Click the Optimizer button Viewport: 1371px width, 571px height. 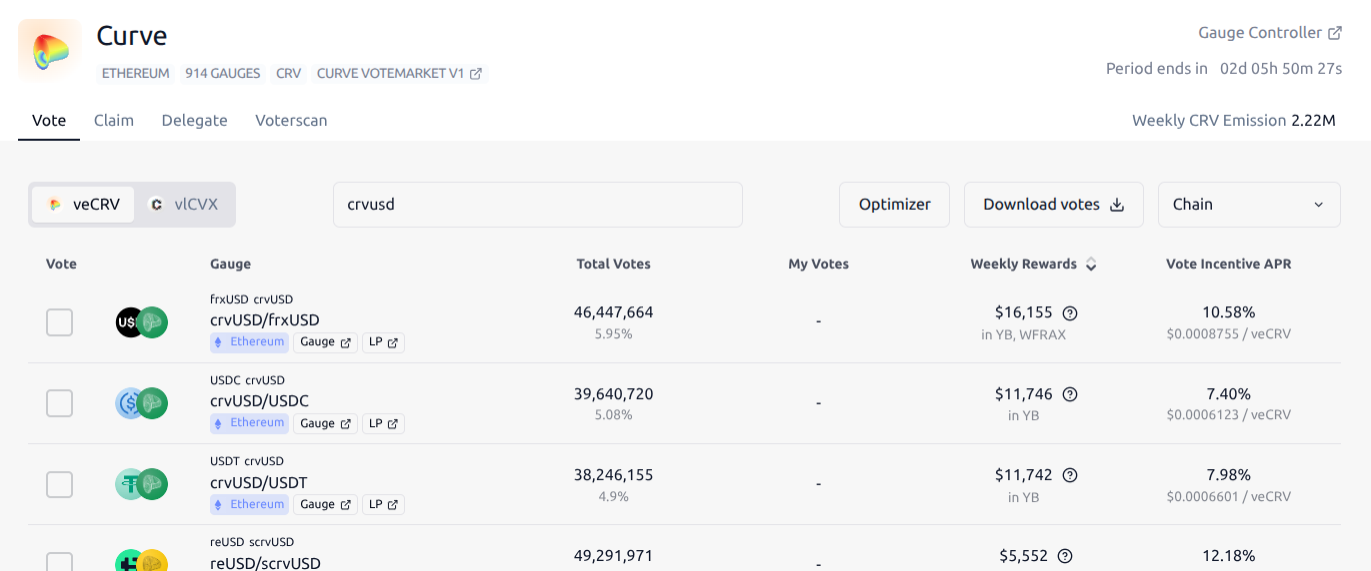click(x=894, y=204)
